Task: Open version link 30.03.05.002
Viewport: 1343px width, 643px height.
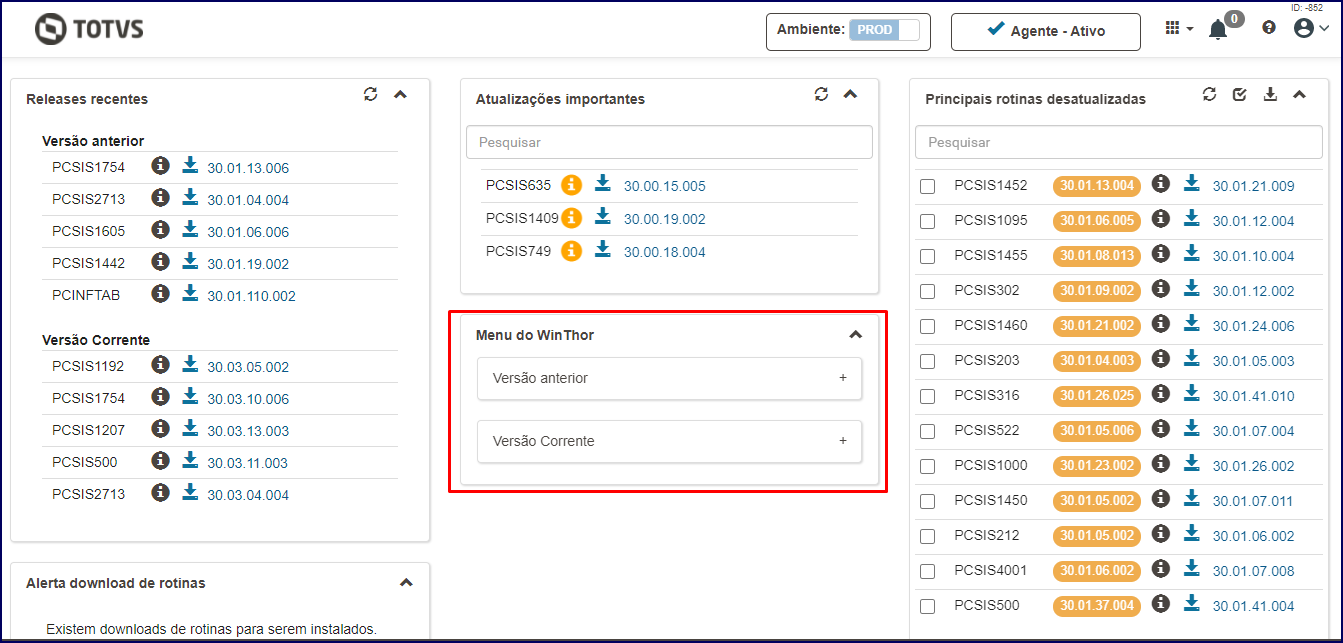Action: [x=248, y=367]
